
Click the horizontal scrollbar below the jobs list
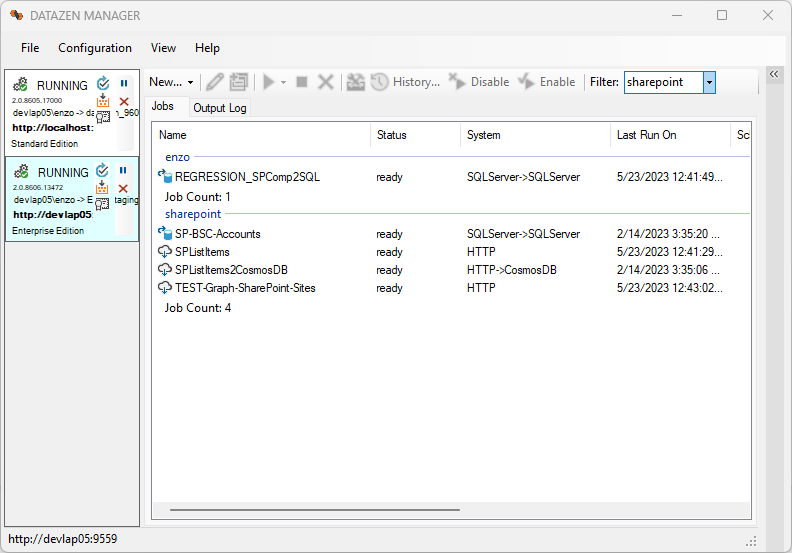314,510
